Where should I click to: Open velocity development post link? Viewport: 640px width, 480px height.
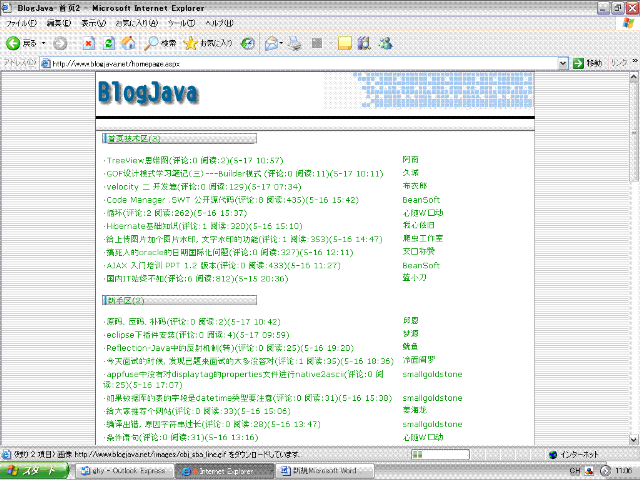[x=204, y=187]
